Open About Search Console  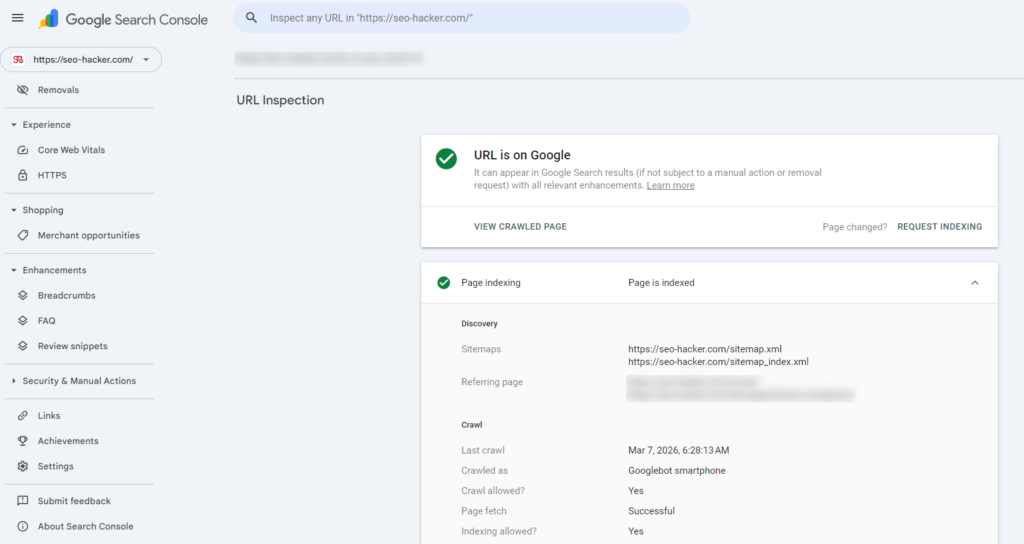click(85, 526)
